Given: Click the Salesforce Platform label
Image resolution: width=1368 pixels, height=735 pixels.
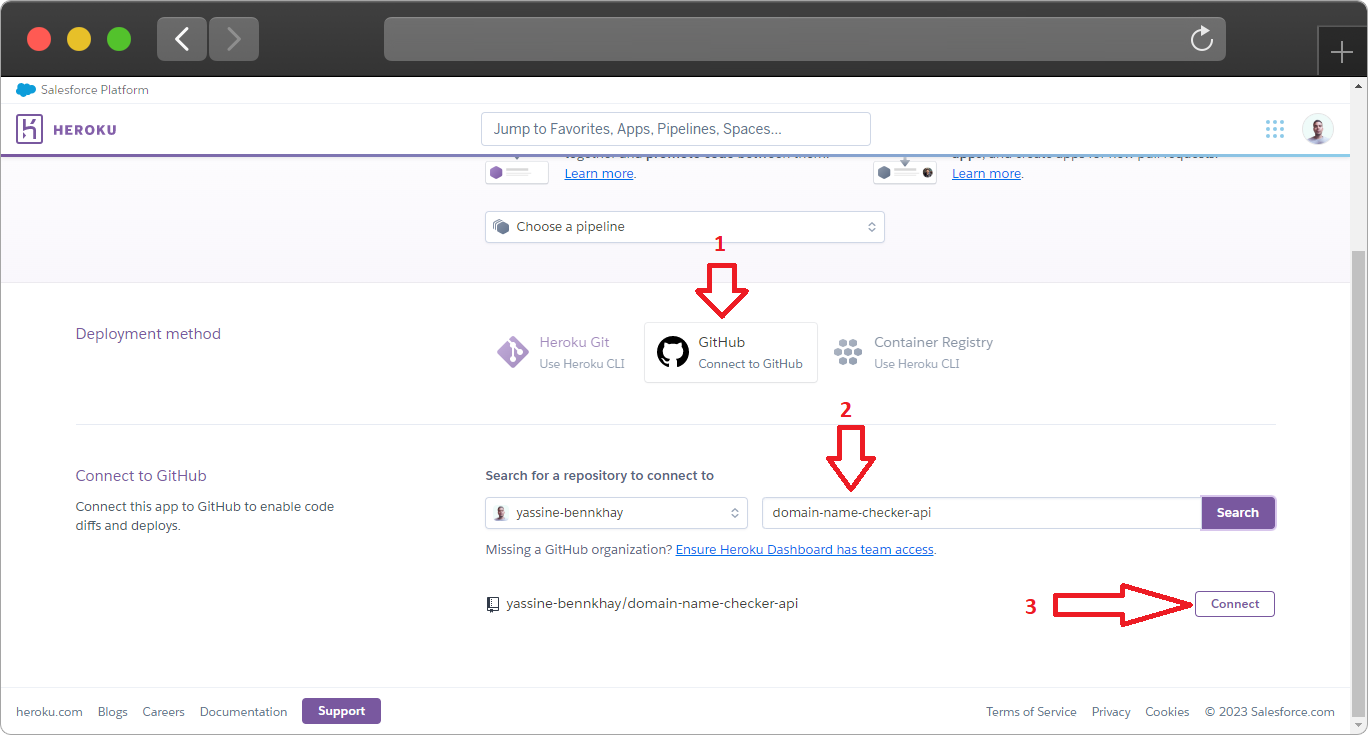Looking at the screenshot, I should 95,90.
